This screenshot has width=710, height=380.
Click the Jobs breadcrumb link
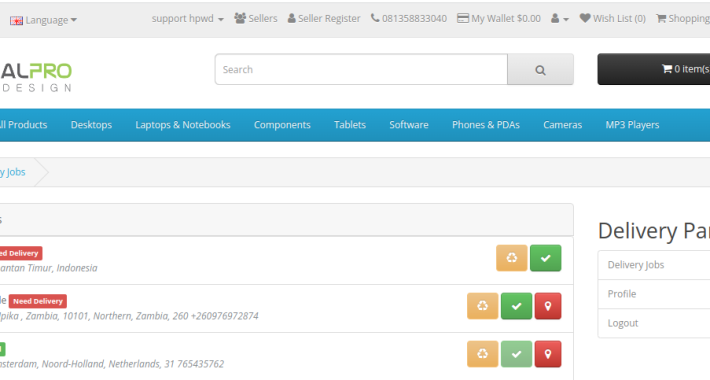pos(13,172)
